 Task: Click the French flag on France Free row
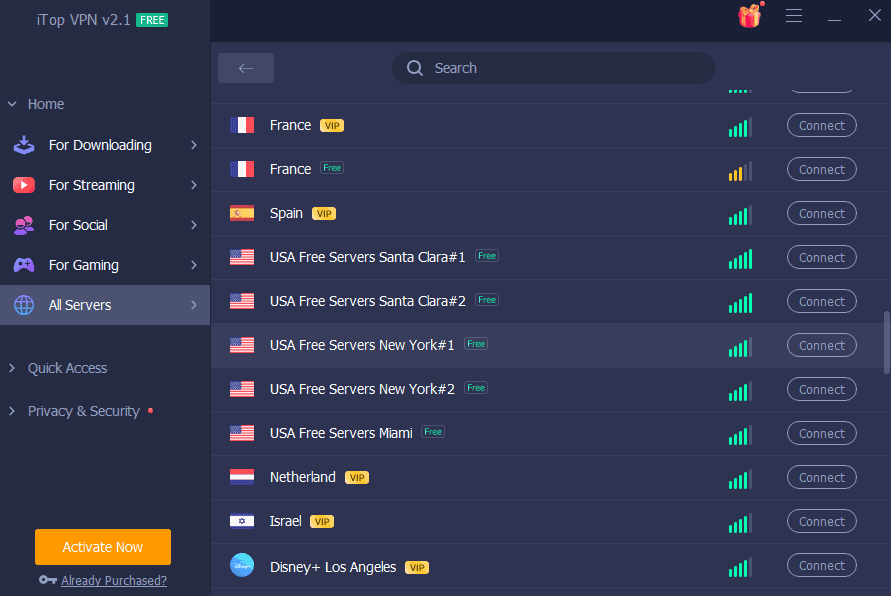(242, 169)
